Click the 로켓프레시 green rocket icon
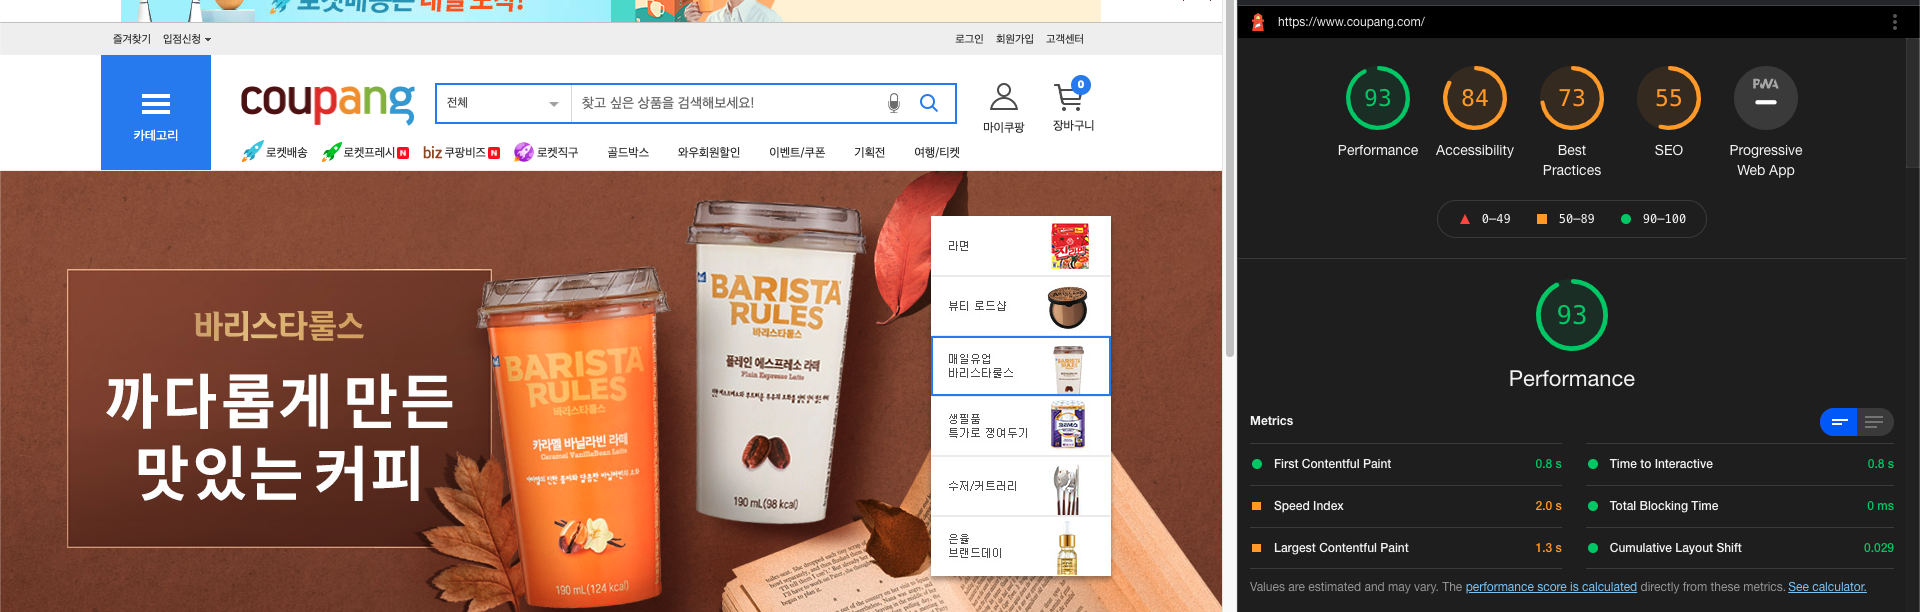The image size is (1920, 612). pyautogui.click(x=331, y=152)
